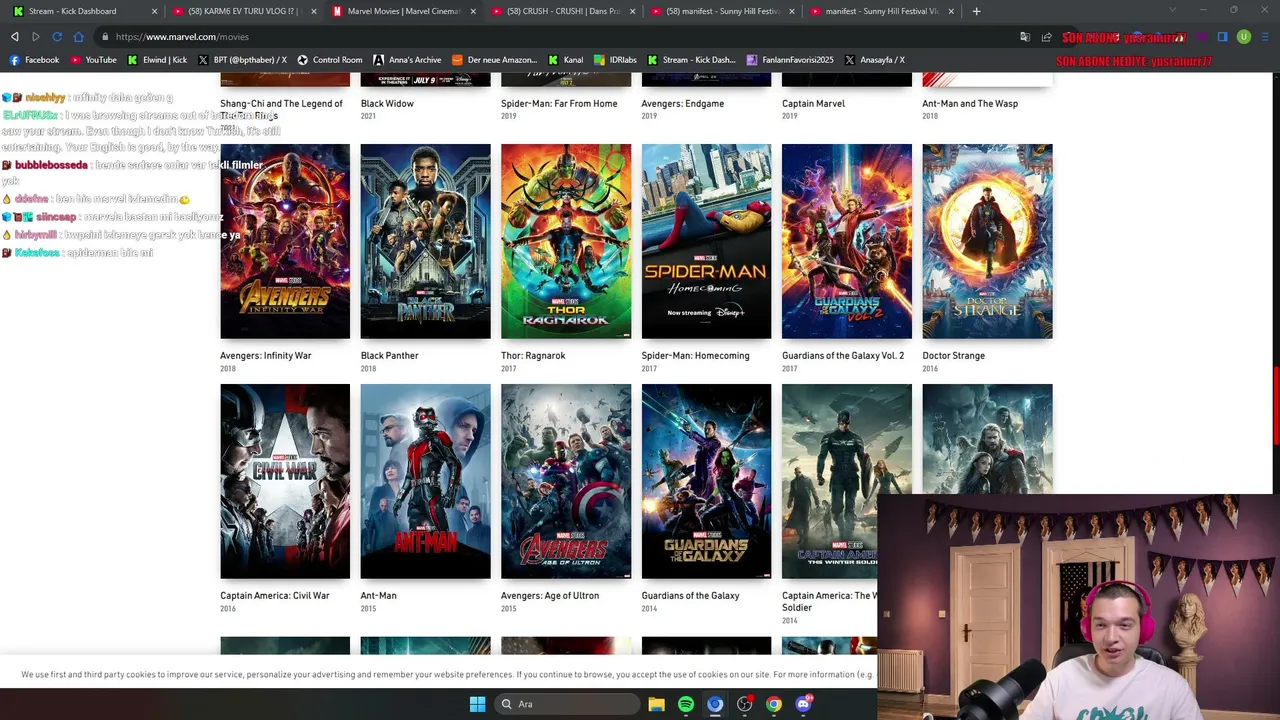Open the IDRlabs bookmark
The width and height of the screenshot is (1280, 720).
click(x=616, y=60)
